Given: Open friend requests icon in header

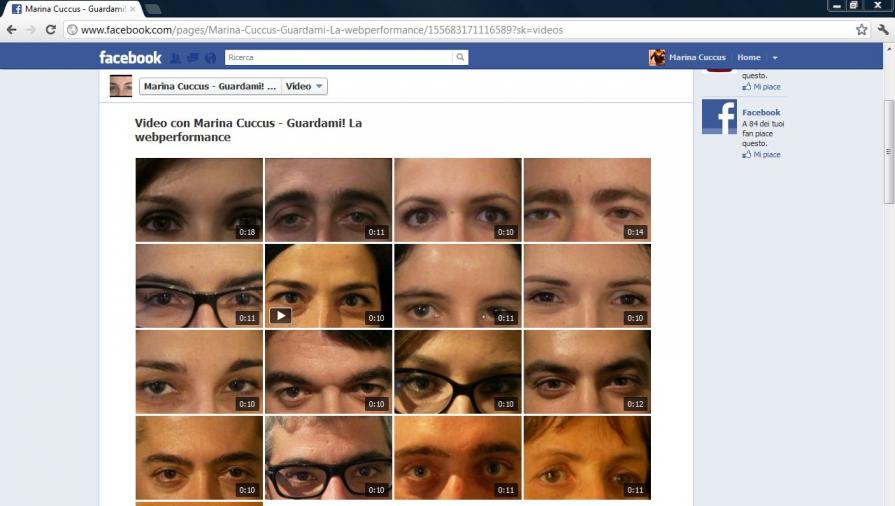Looking at the screenshot, I should tap(176, 58).
